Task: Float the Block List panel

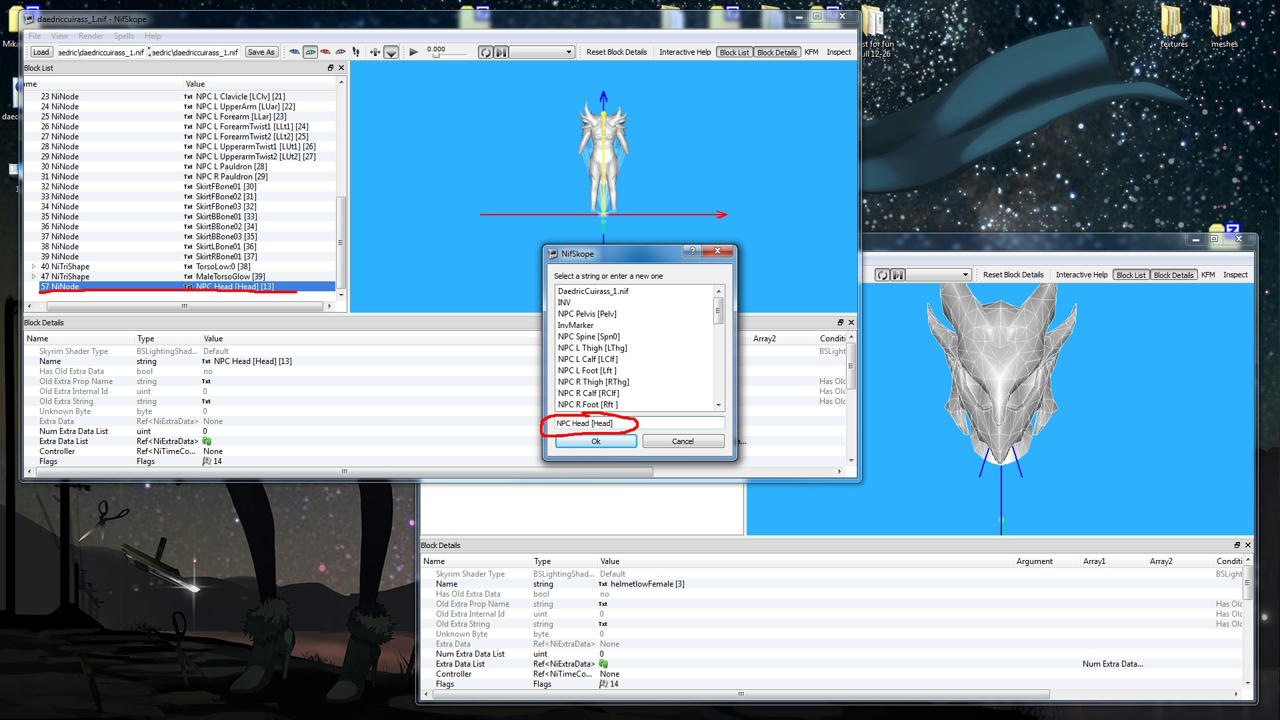Action: coord(331,68)
